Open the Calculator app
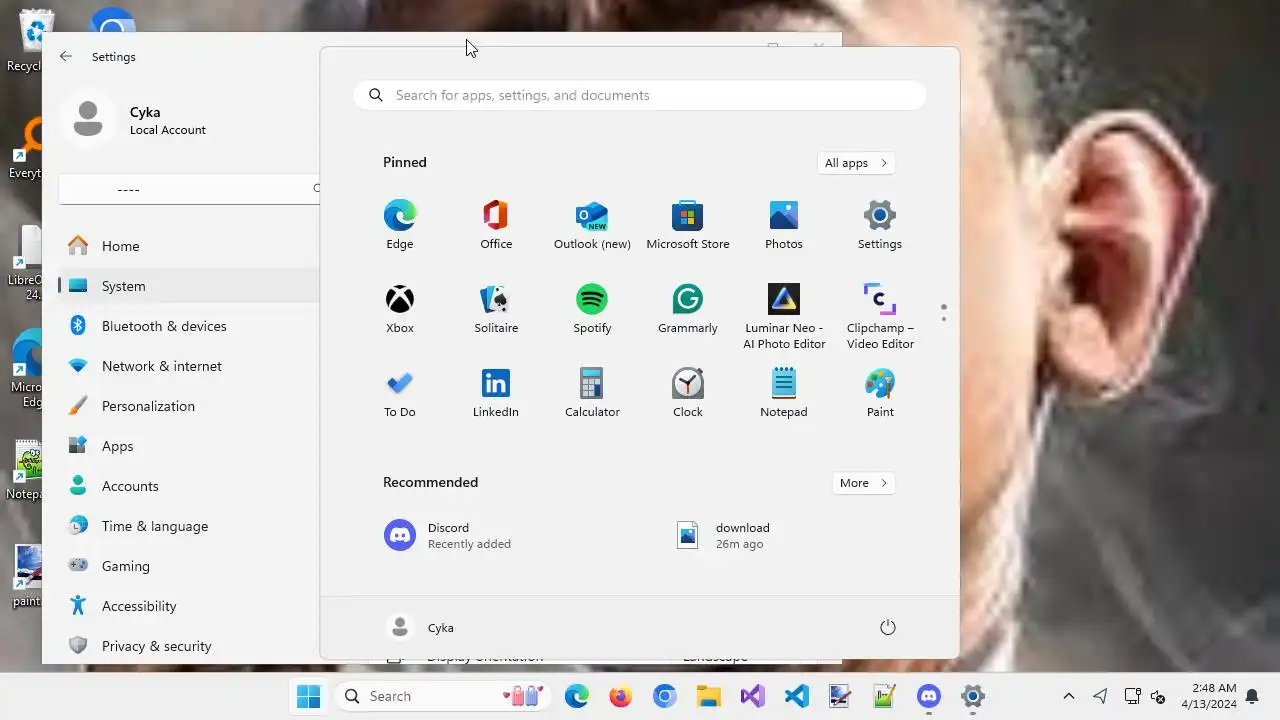The height and width of the screenshot is (720, 1280). tap(592, 393)
